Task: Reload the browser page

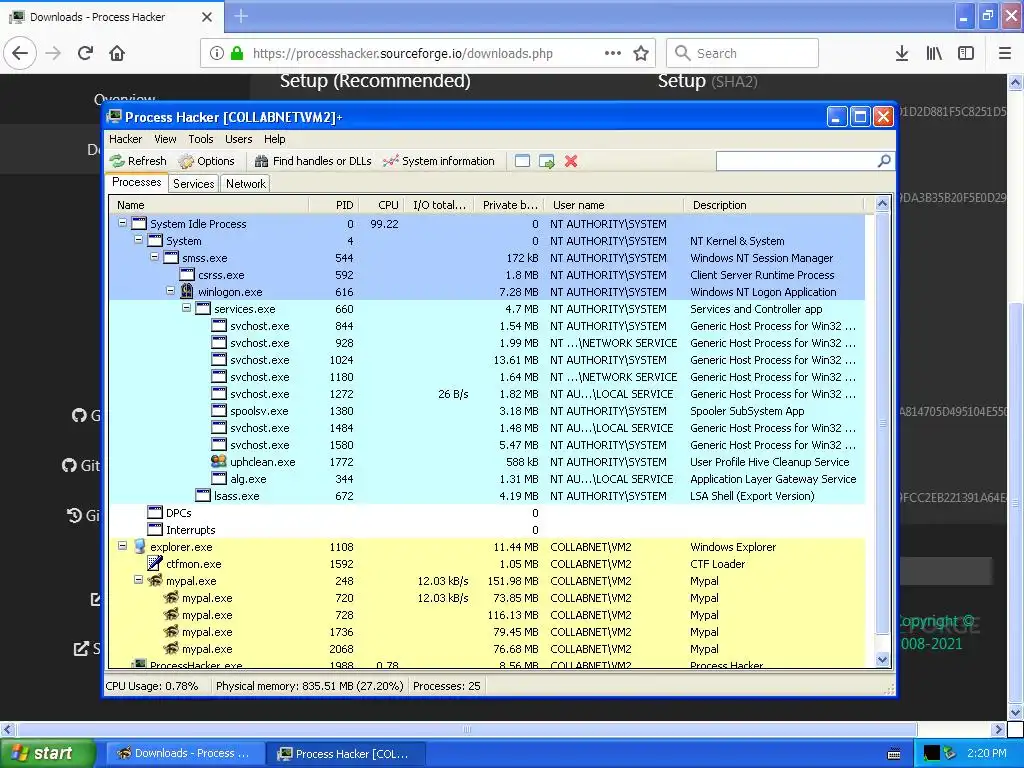Action: (86, 53)
